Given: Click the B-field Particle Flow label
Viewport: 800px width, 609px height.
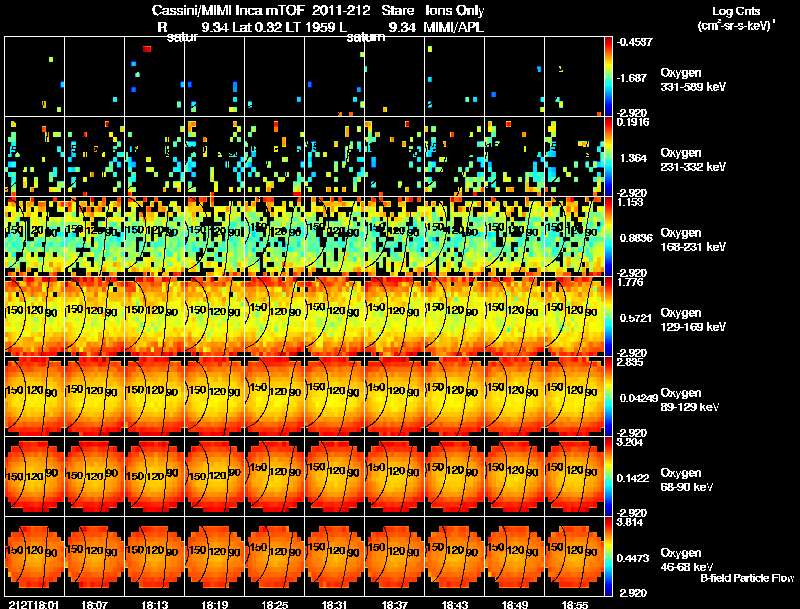Looking at the screenshot, I should point(747,578).
